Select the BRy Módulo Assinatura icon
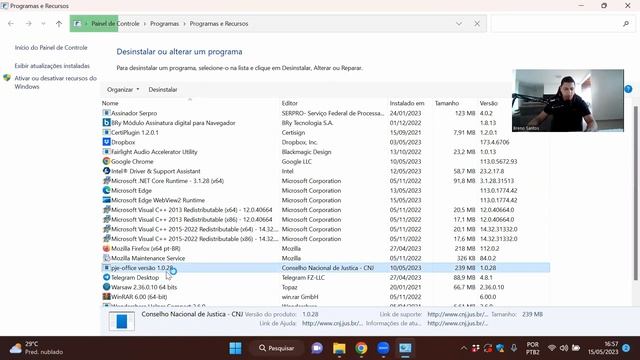Image resolution: width=640 pixels, height=360 pixels. [107, 122]
